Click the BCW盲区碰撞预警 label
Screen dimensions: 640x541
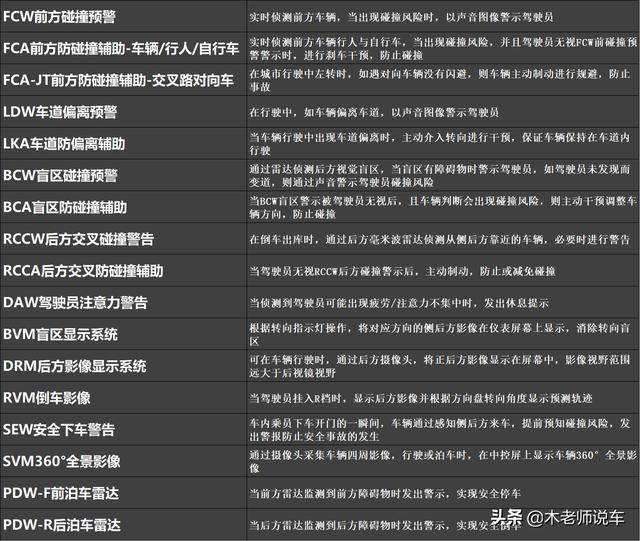tap(60, 176)
